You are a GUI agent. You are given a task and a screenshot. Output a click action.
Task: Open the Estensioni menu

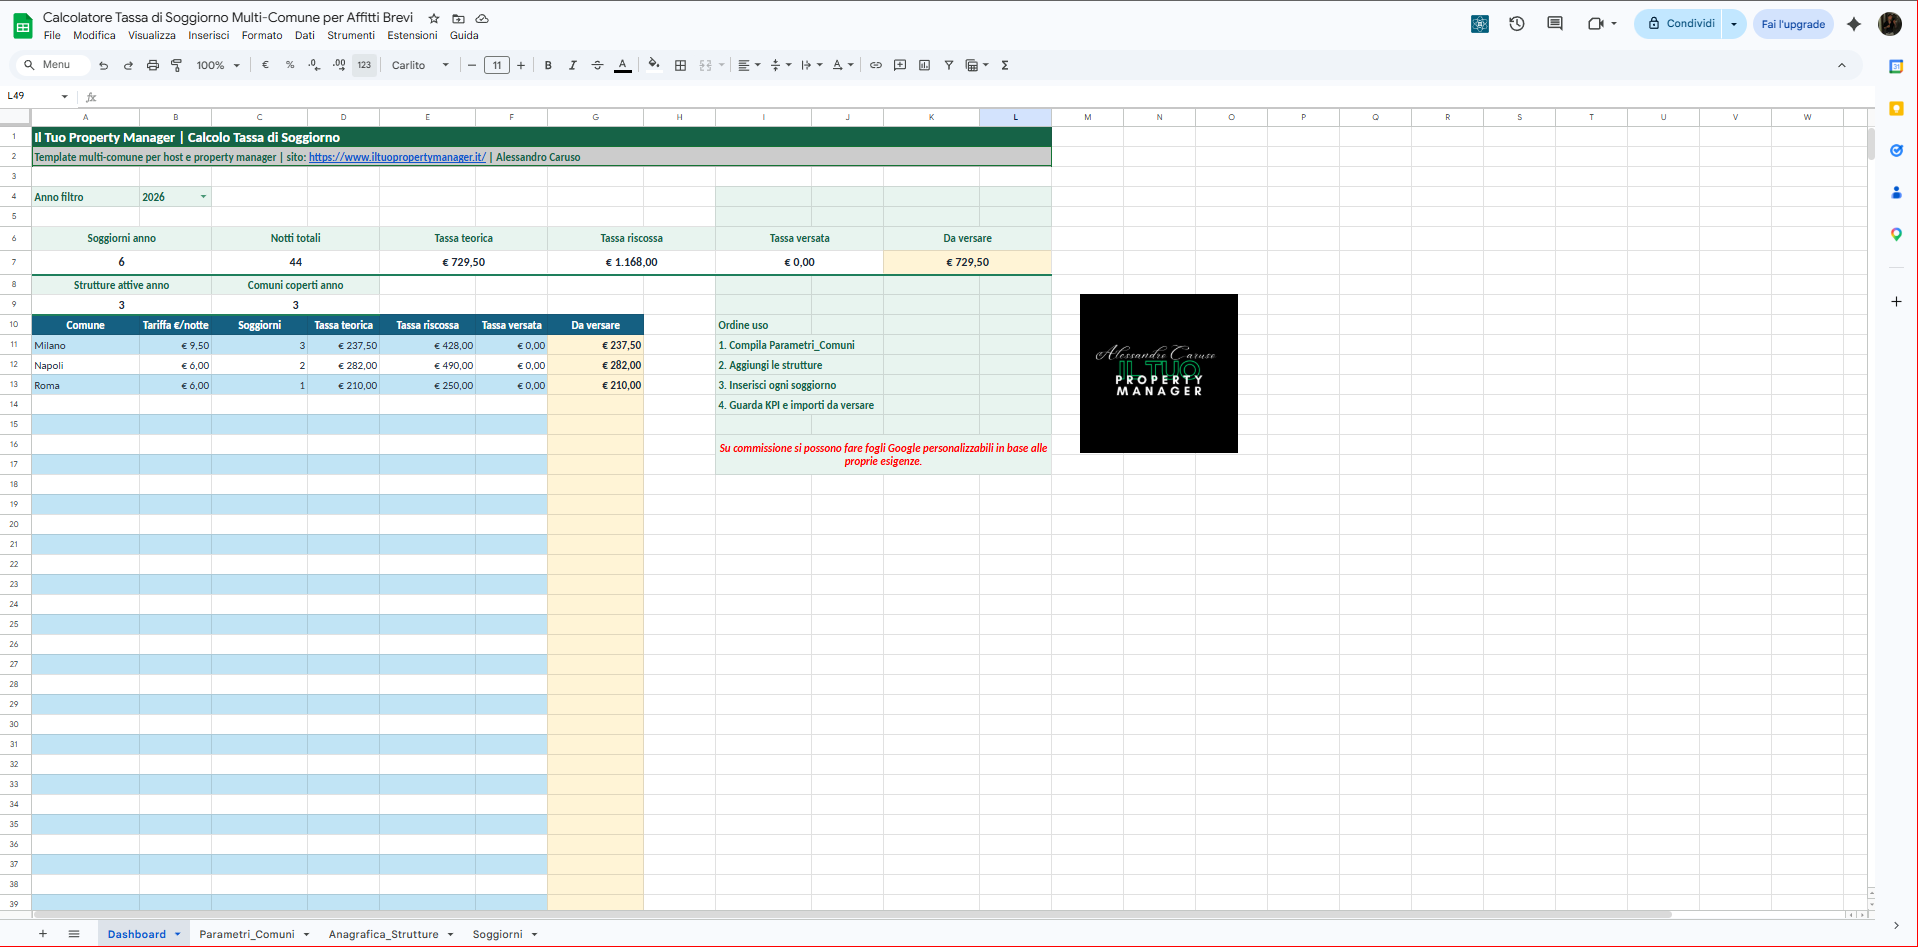pos(412,35)
